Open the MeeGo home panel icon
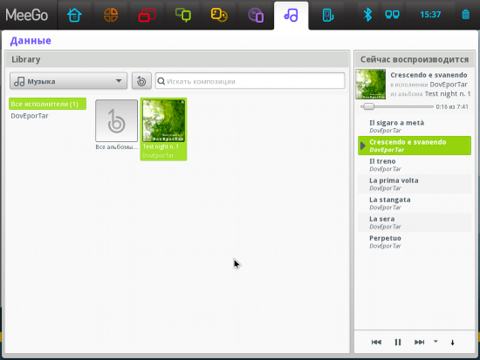480x360 pixels. click(74, 15)
